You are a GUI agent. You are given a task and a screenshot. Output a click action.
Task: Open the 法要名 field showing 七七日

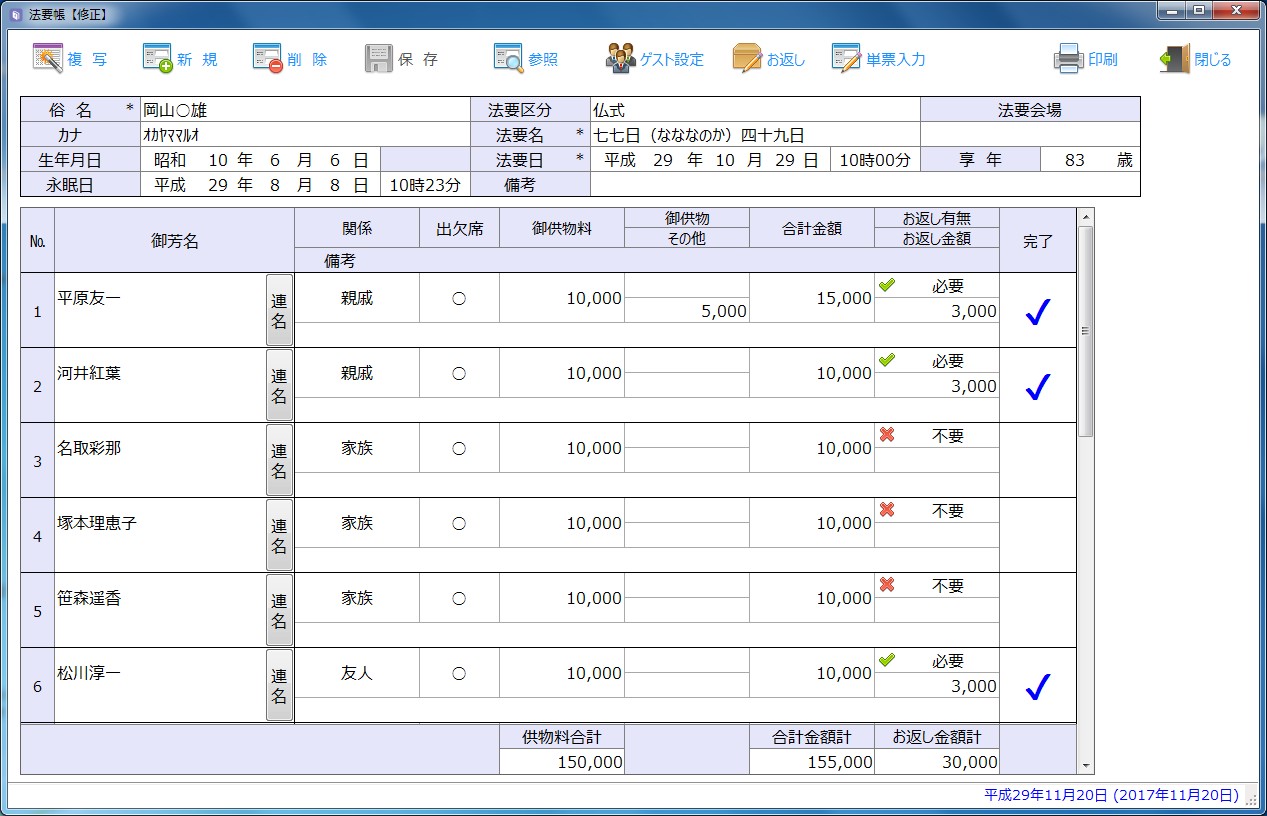pos(754,135)
